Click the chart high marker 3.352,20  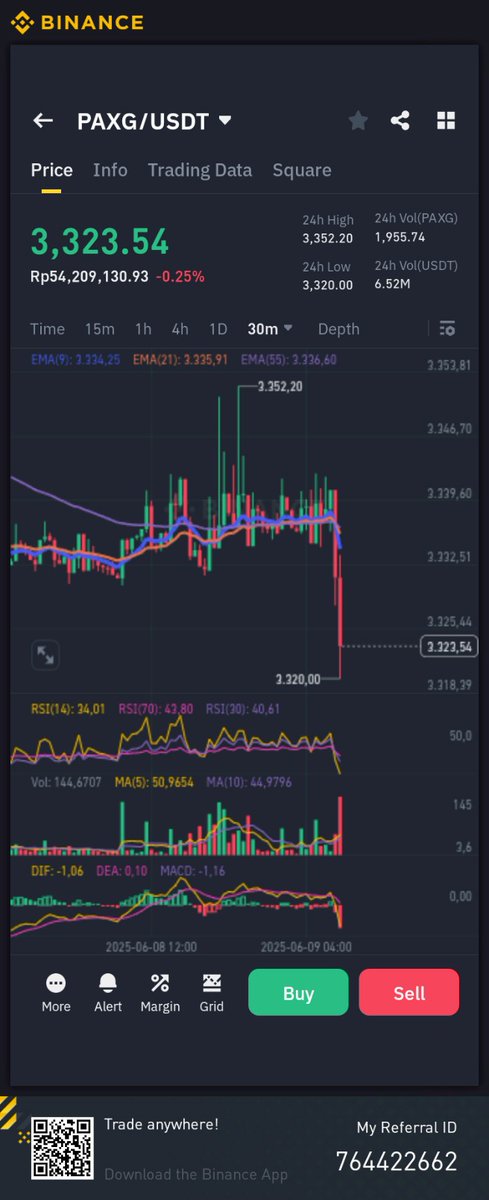[279, 386]
